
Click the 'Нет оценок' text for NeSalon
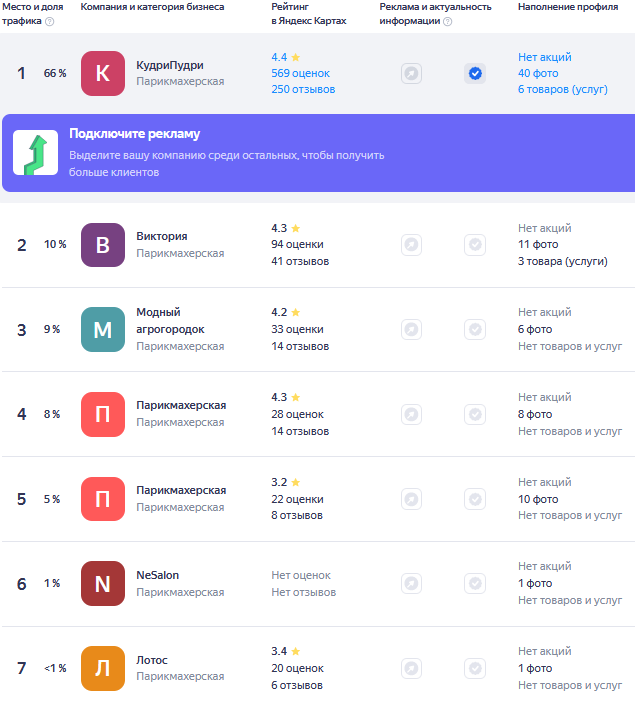[x=301, y=575]
